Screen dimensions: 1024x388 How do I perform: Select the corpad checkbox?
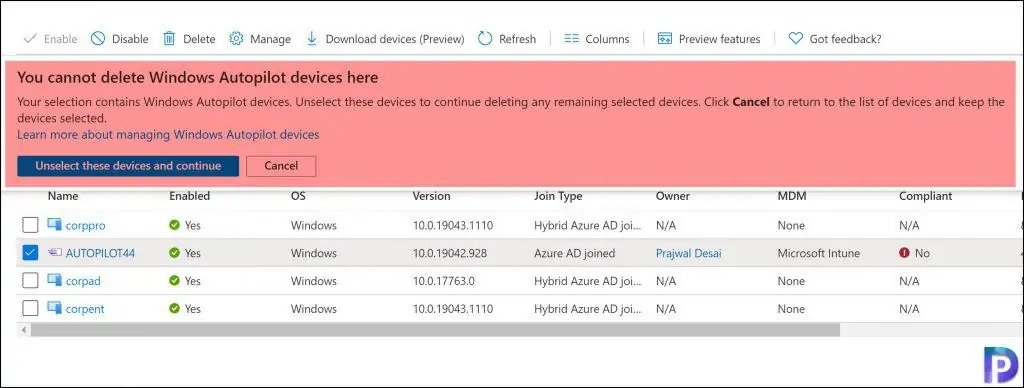31,281
